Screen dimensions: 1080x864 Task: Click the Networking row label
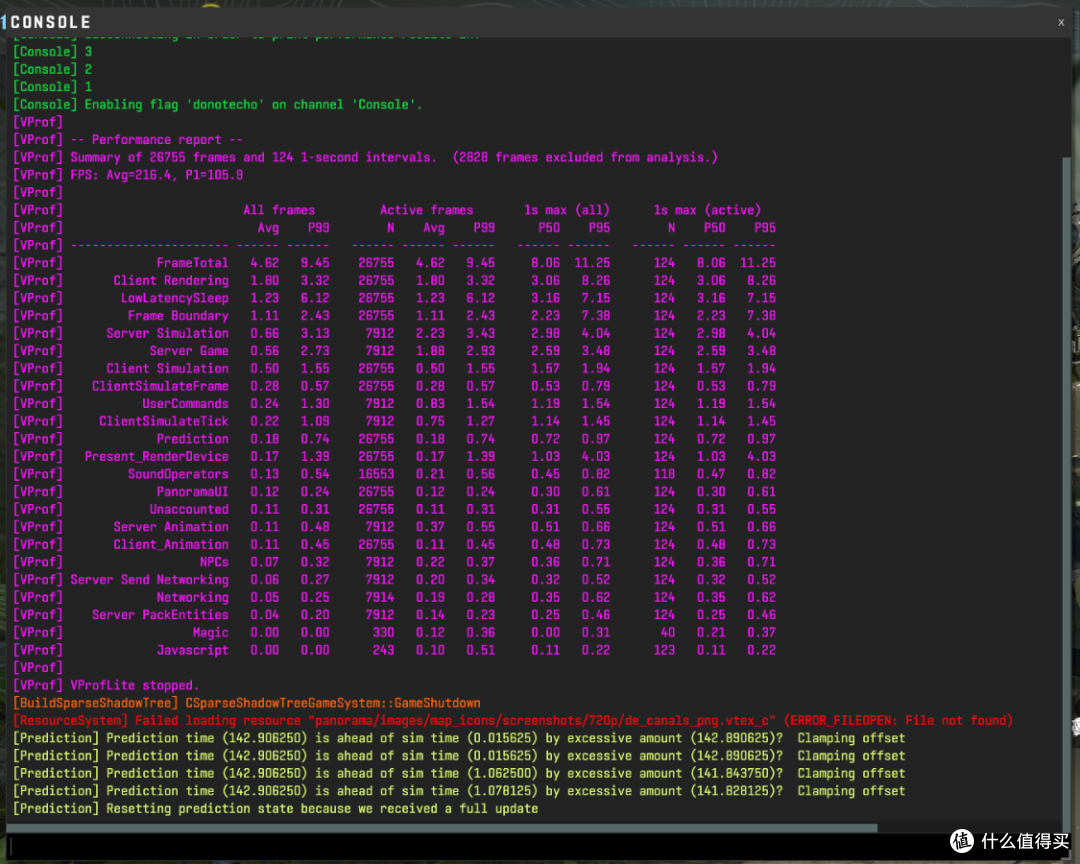point(192,597)
